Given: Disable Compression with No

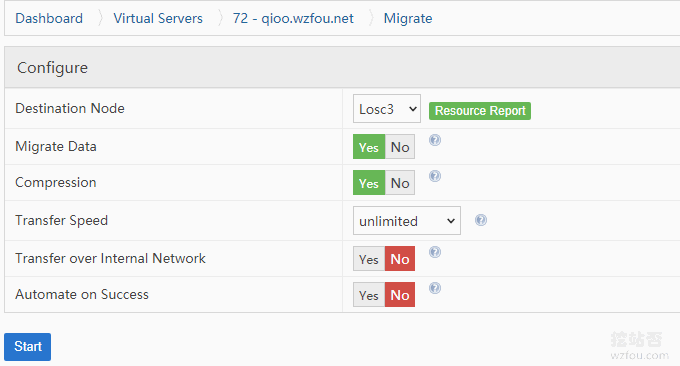Looking at the screenshot, I should click(400, 183).
